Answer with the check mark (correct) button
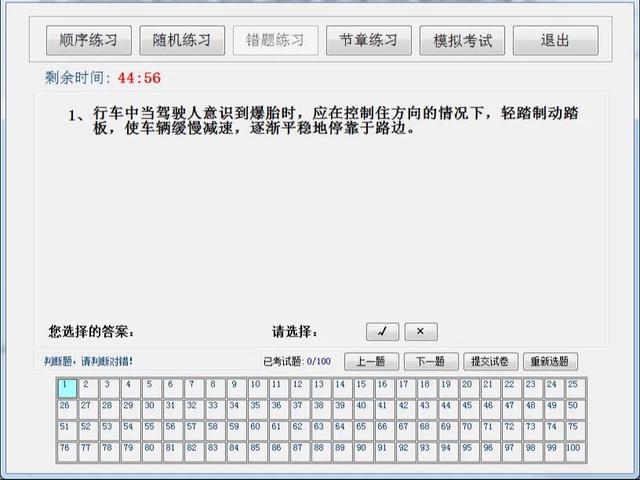The image size is (640, 480). pos(382,331)
